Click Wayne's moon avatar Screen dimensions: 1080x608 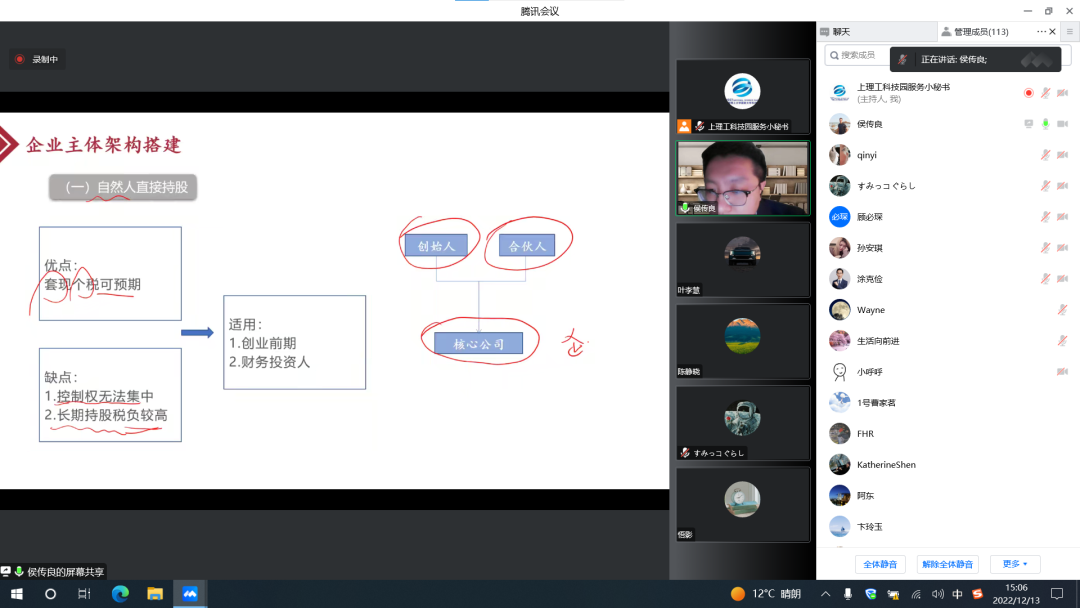[x=840, y=310]
